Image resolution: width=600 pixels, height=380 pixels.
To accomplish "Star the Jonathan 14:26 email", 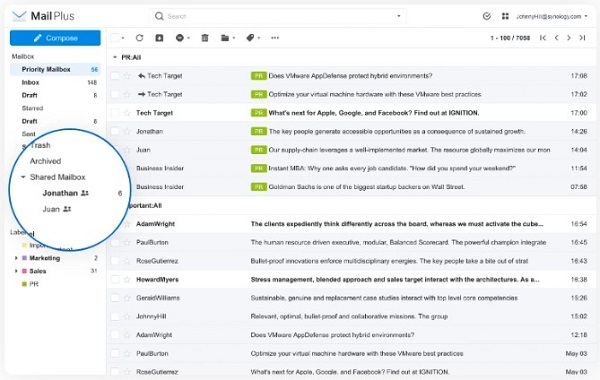I will (x=127, y=131).
